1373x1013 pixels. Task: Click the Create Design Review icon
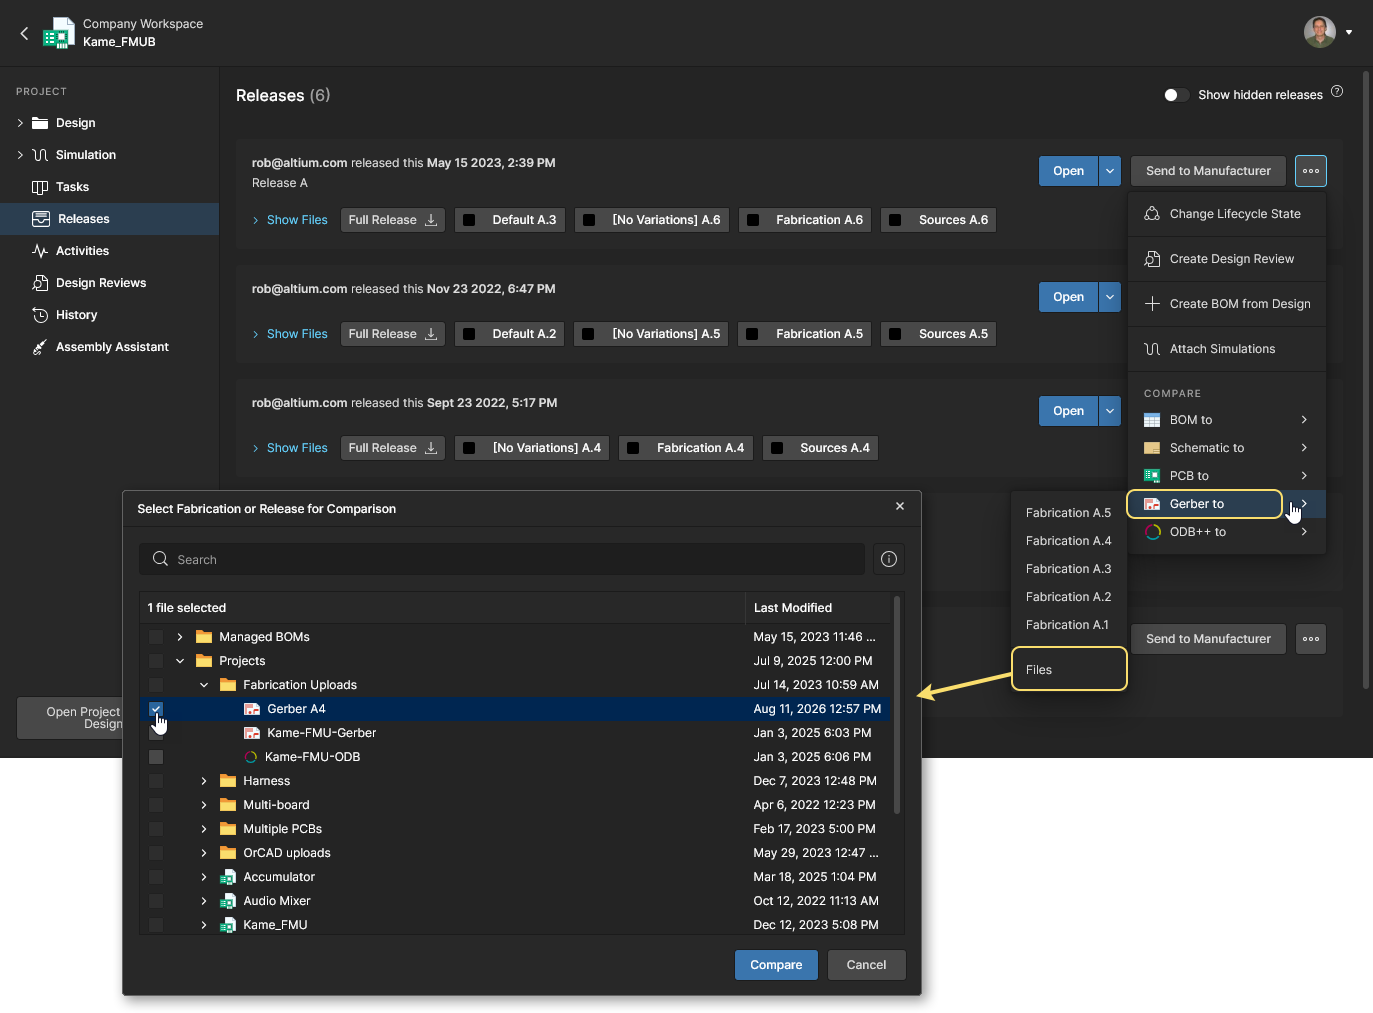coord(1152,259)
